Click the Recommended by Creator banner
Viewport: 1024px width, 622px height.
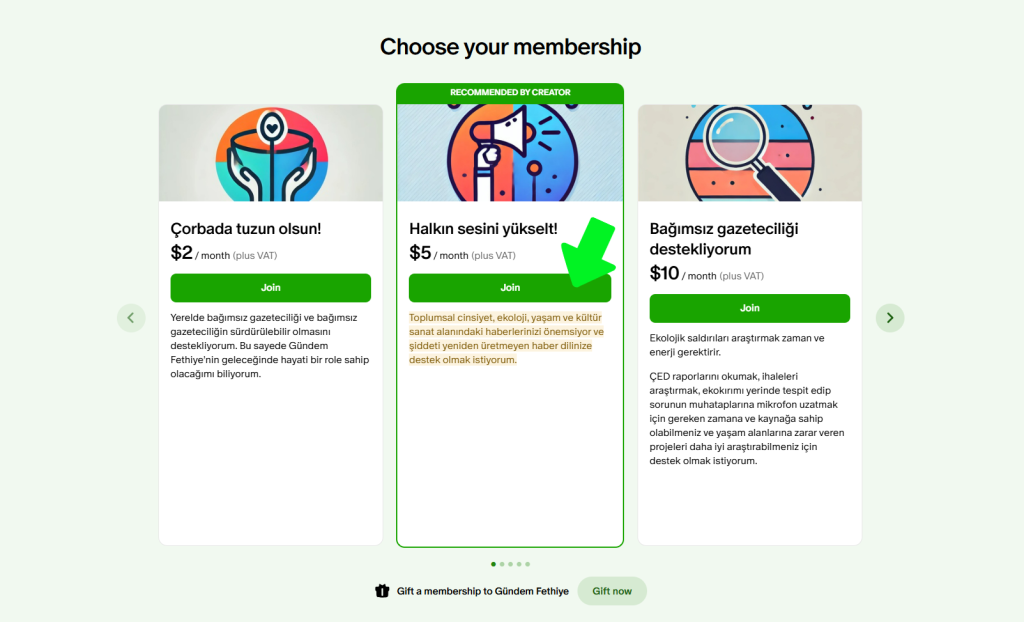pos(510,92)
